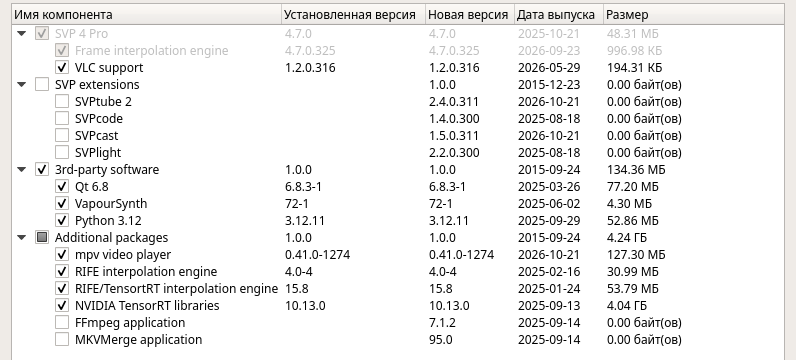Sort by Установленная версия column header
This screenshot has width=796, height=360.
[353, 15]
